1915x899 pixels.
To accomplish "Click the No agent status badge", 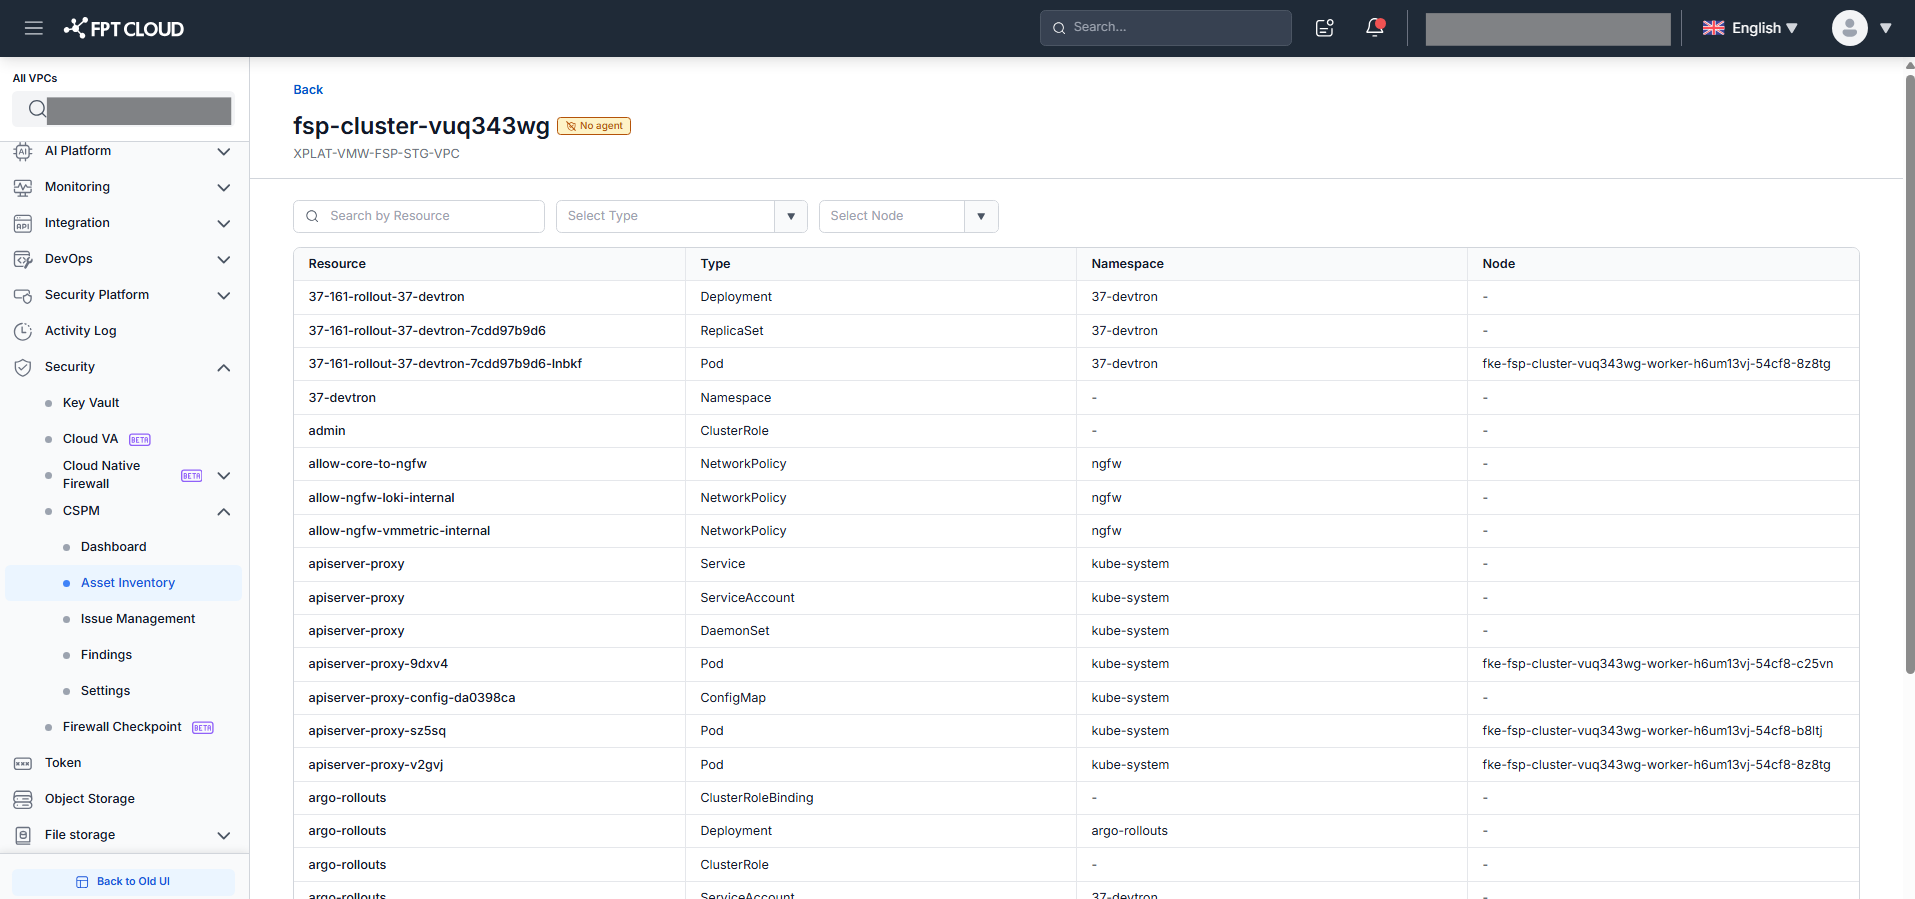I will tap(594, 126).
